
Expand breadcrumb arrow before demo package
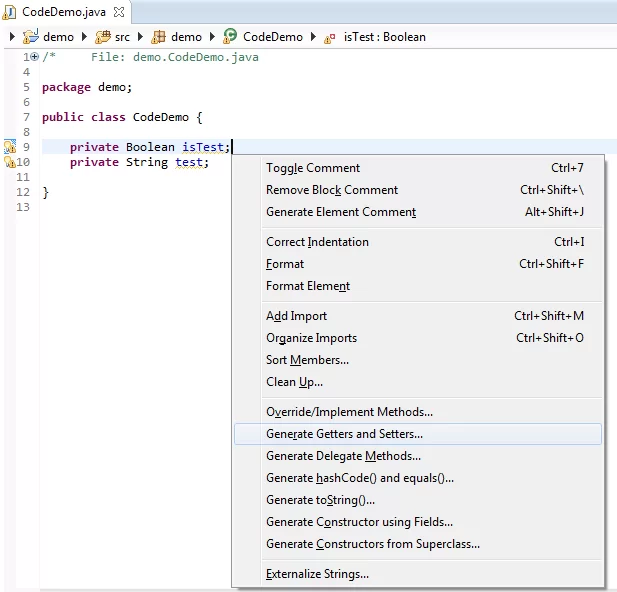[140, 37]
